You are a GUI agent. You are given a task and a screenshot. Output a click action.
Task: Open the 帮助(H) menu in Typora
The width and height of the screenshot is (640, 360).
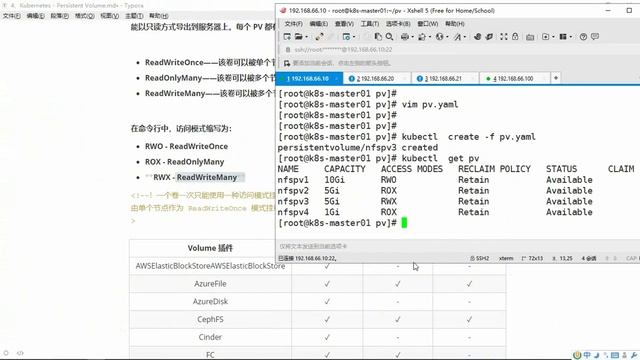159,16
